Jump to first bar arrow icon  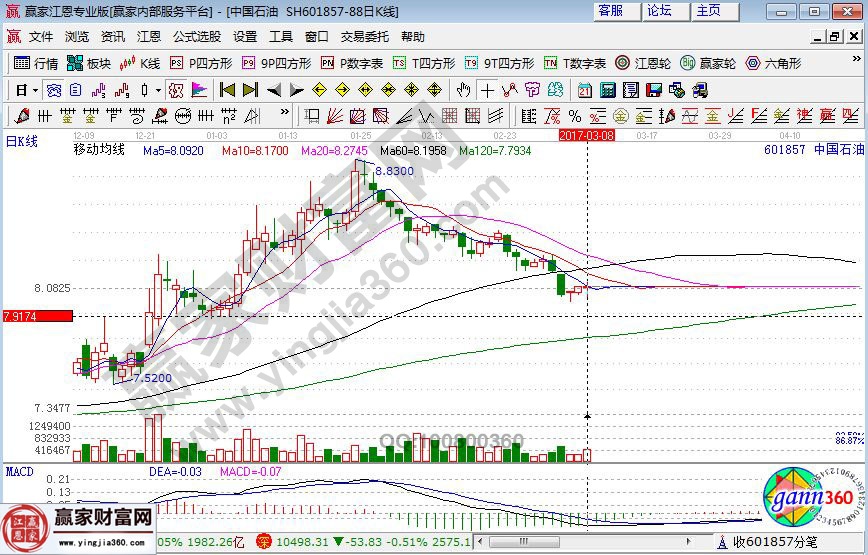tap(226, 89)
